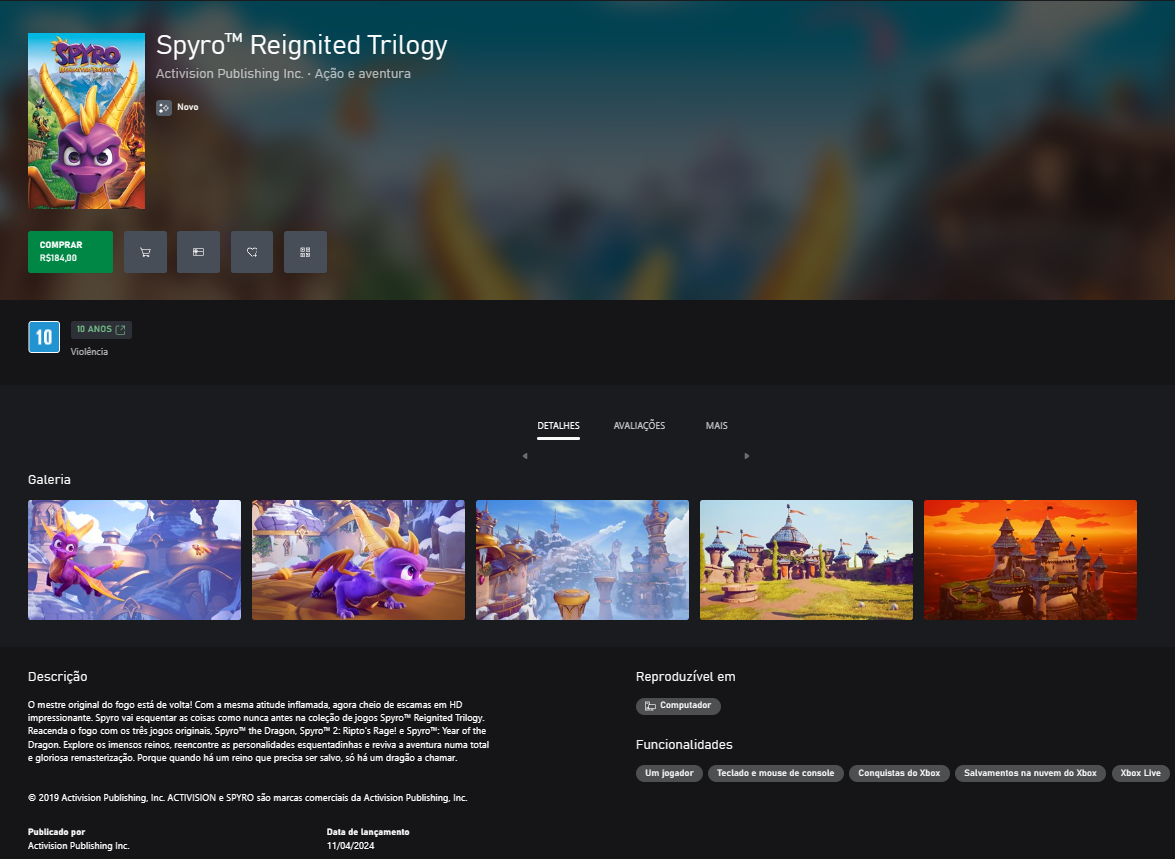Click the right tab scroll arrow
1175x859 pixels.
tap(746, 456)
